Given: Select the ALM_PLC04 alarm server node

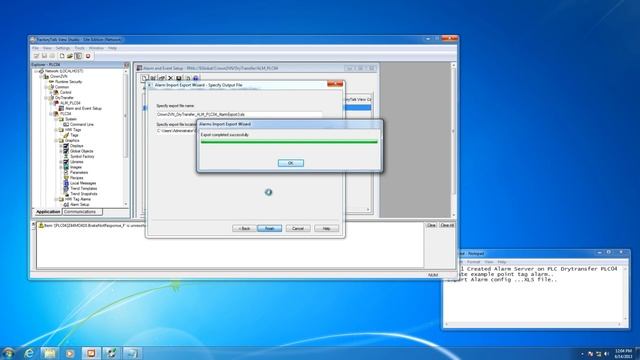Looking at the screenshot, I should 70,103.
